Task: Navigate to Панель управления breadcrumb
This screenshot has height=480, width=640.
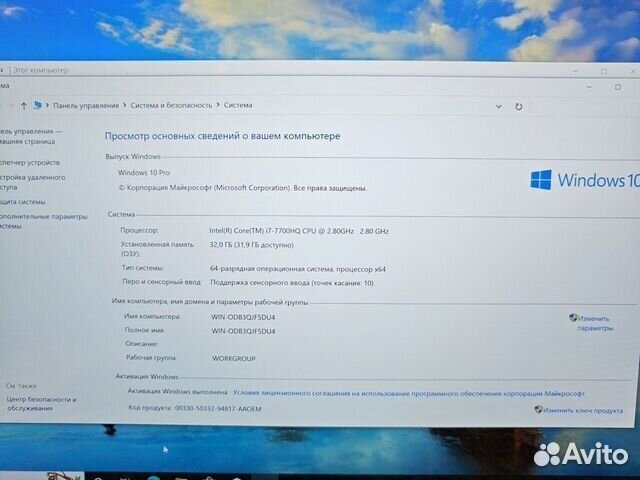Action: click(x=86, y=105)
